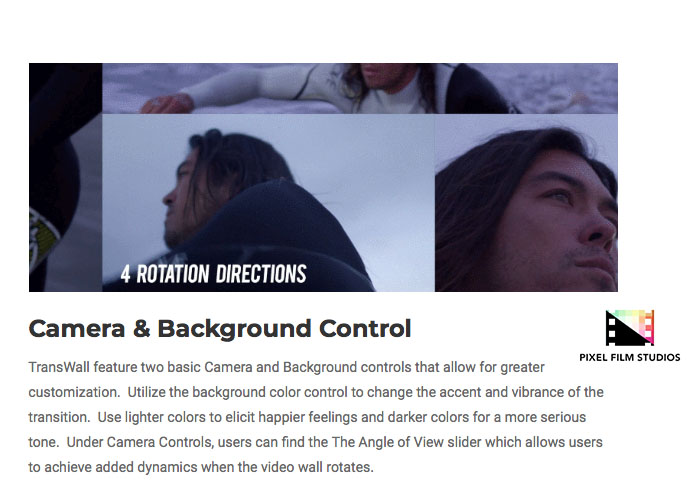Click the dark wetsuit panel at left edge

tap(65, 177)
